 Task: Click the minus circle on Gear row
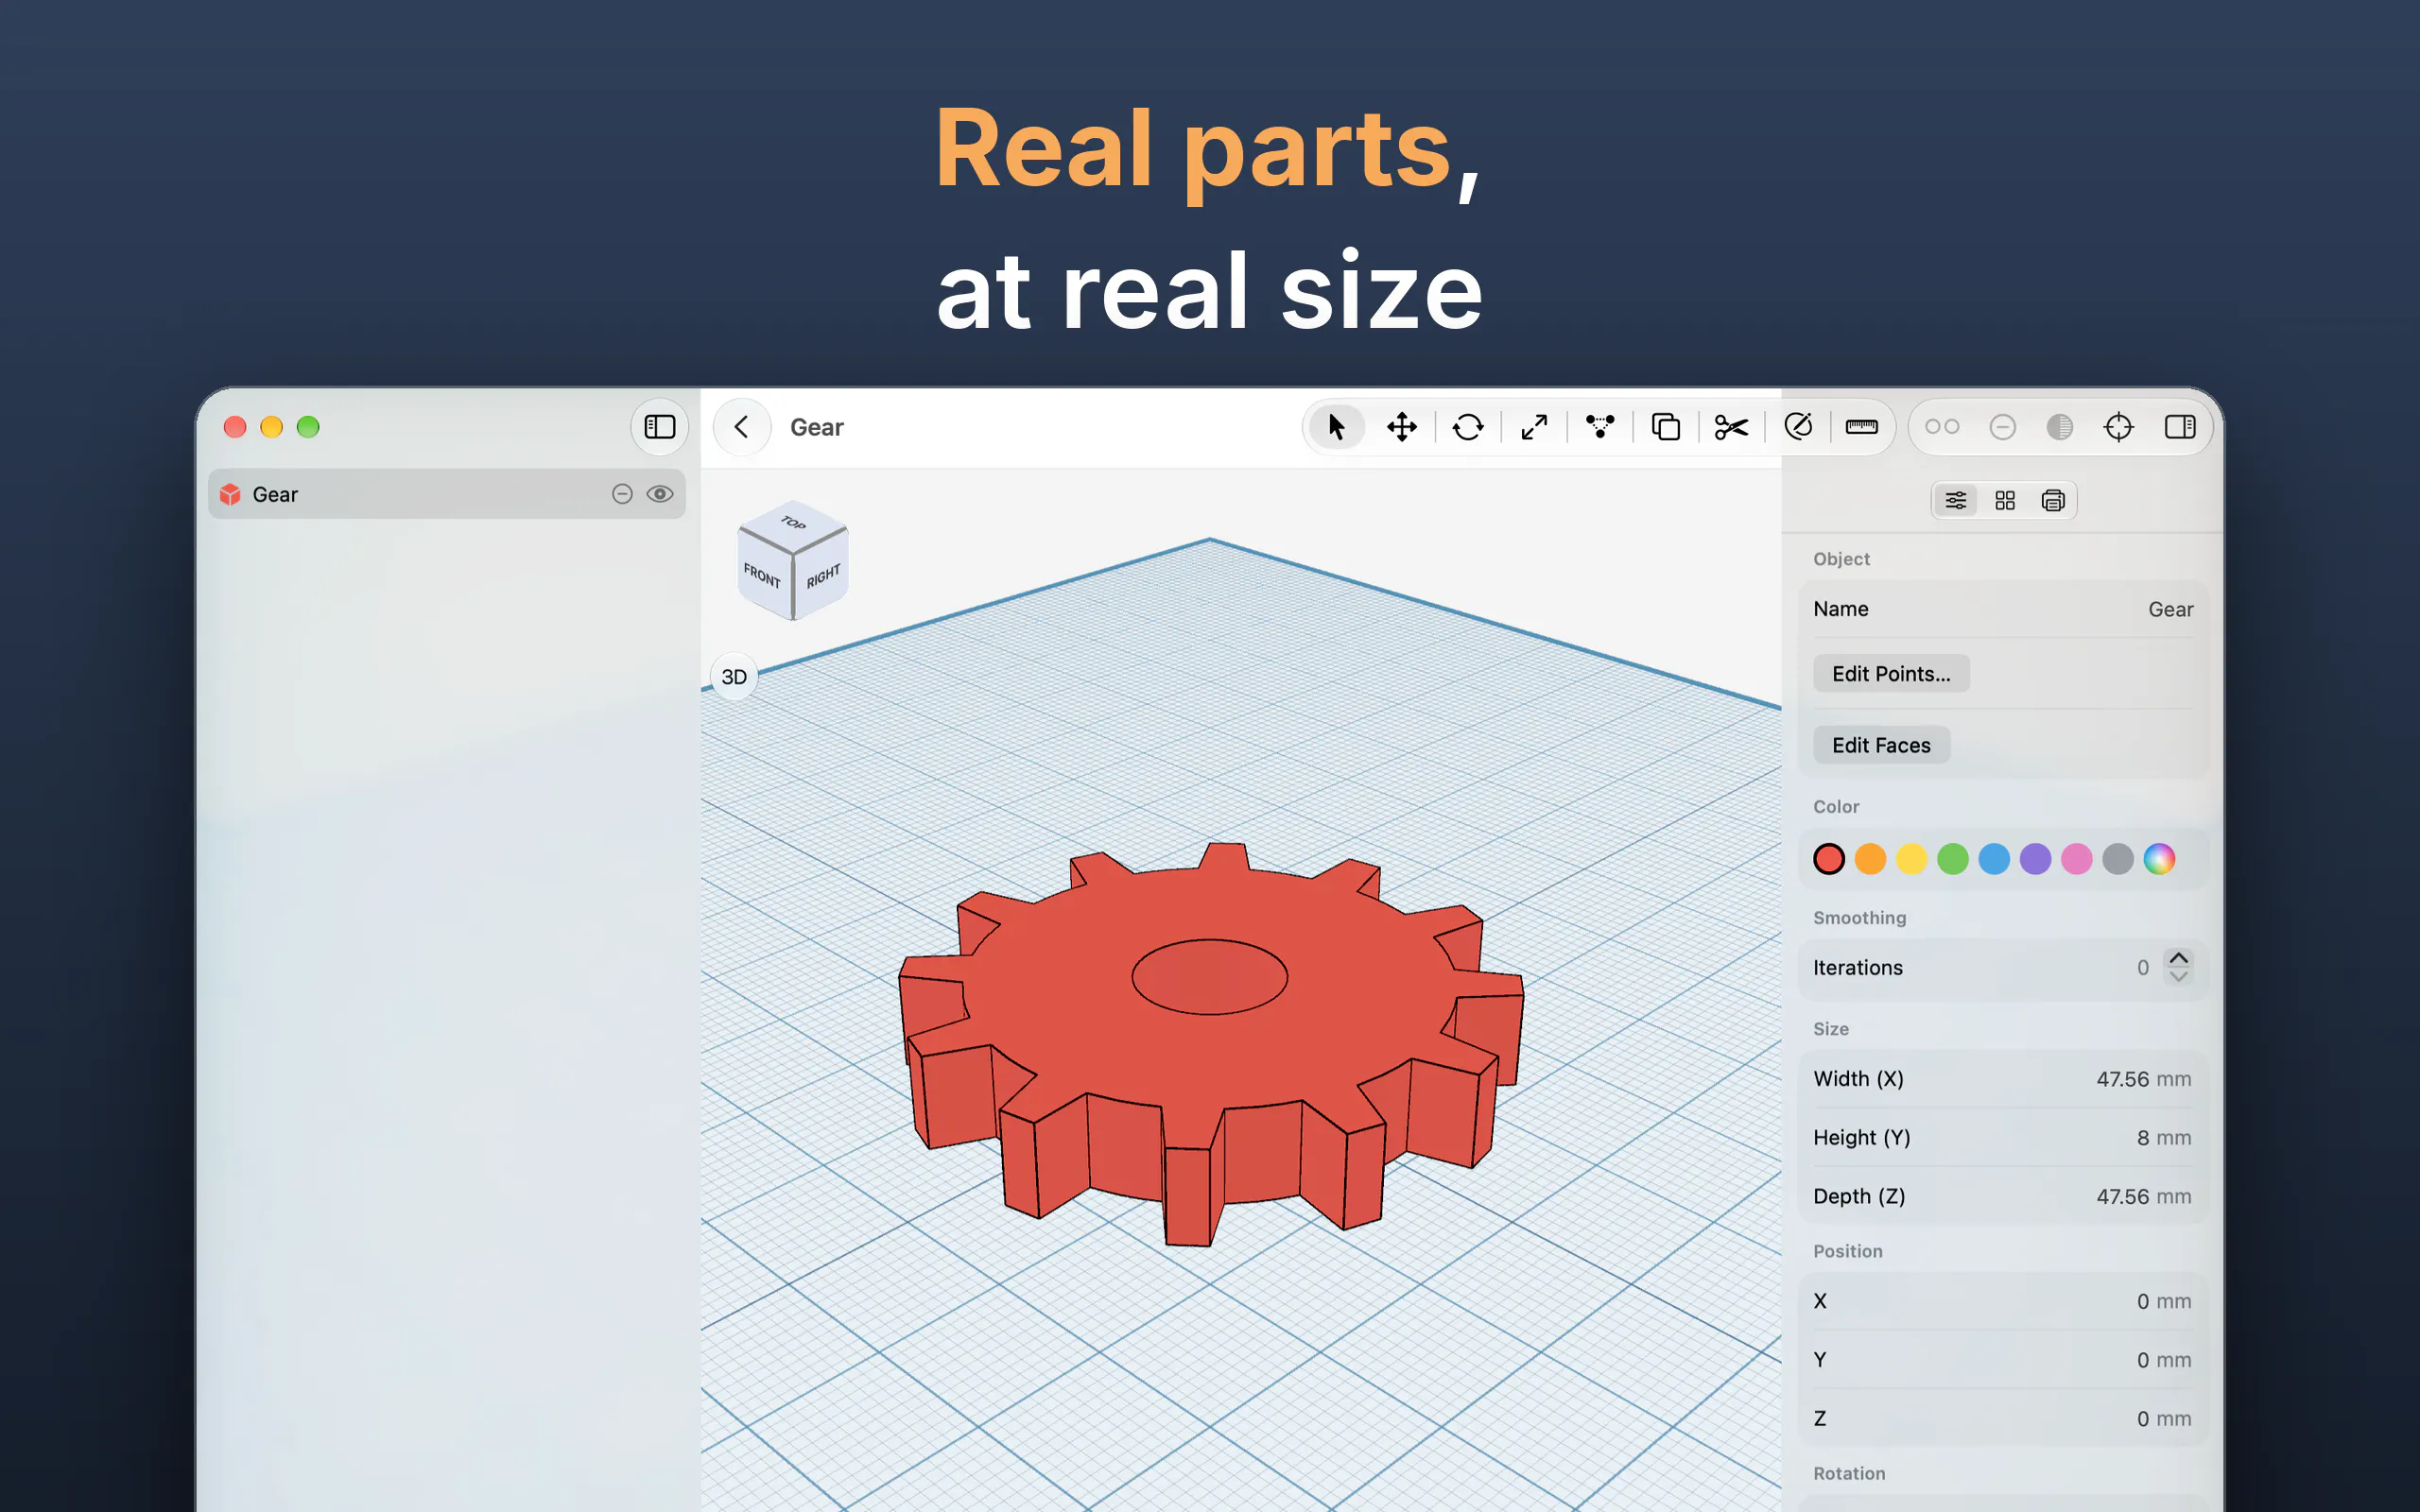pyautogui.click(x=622, y=494)
